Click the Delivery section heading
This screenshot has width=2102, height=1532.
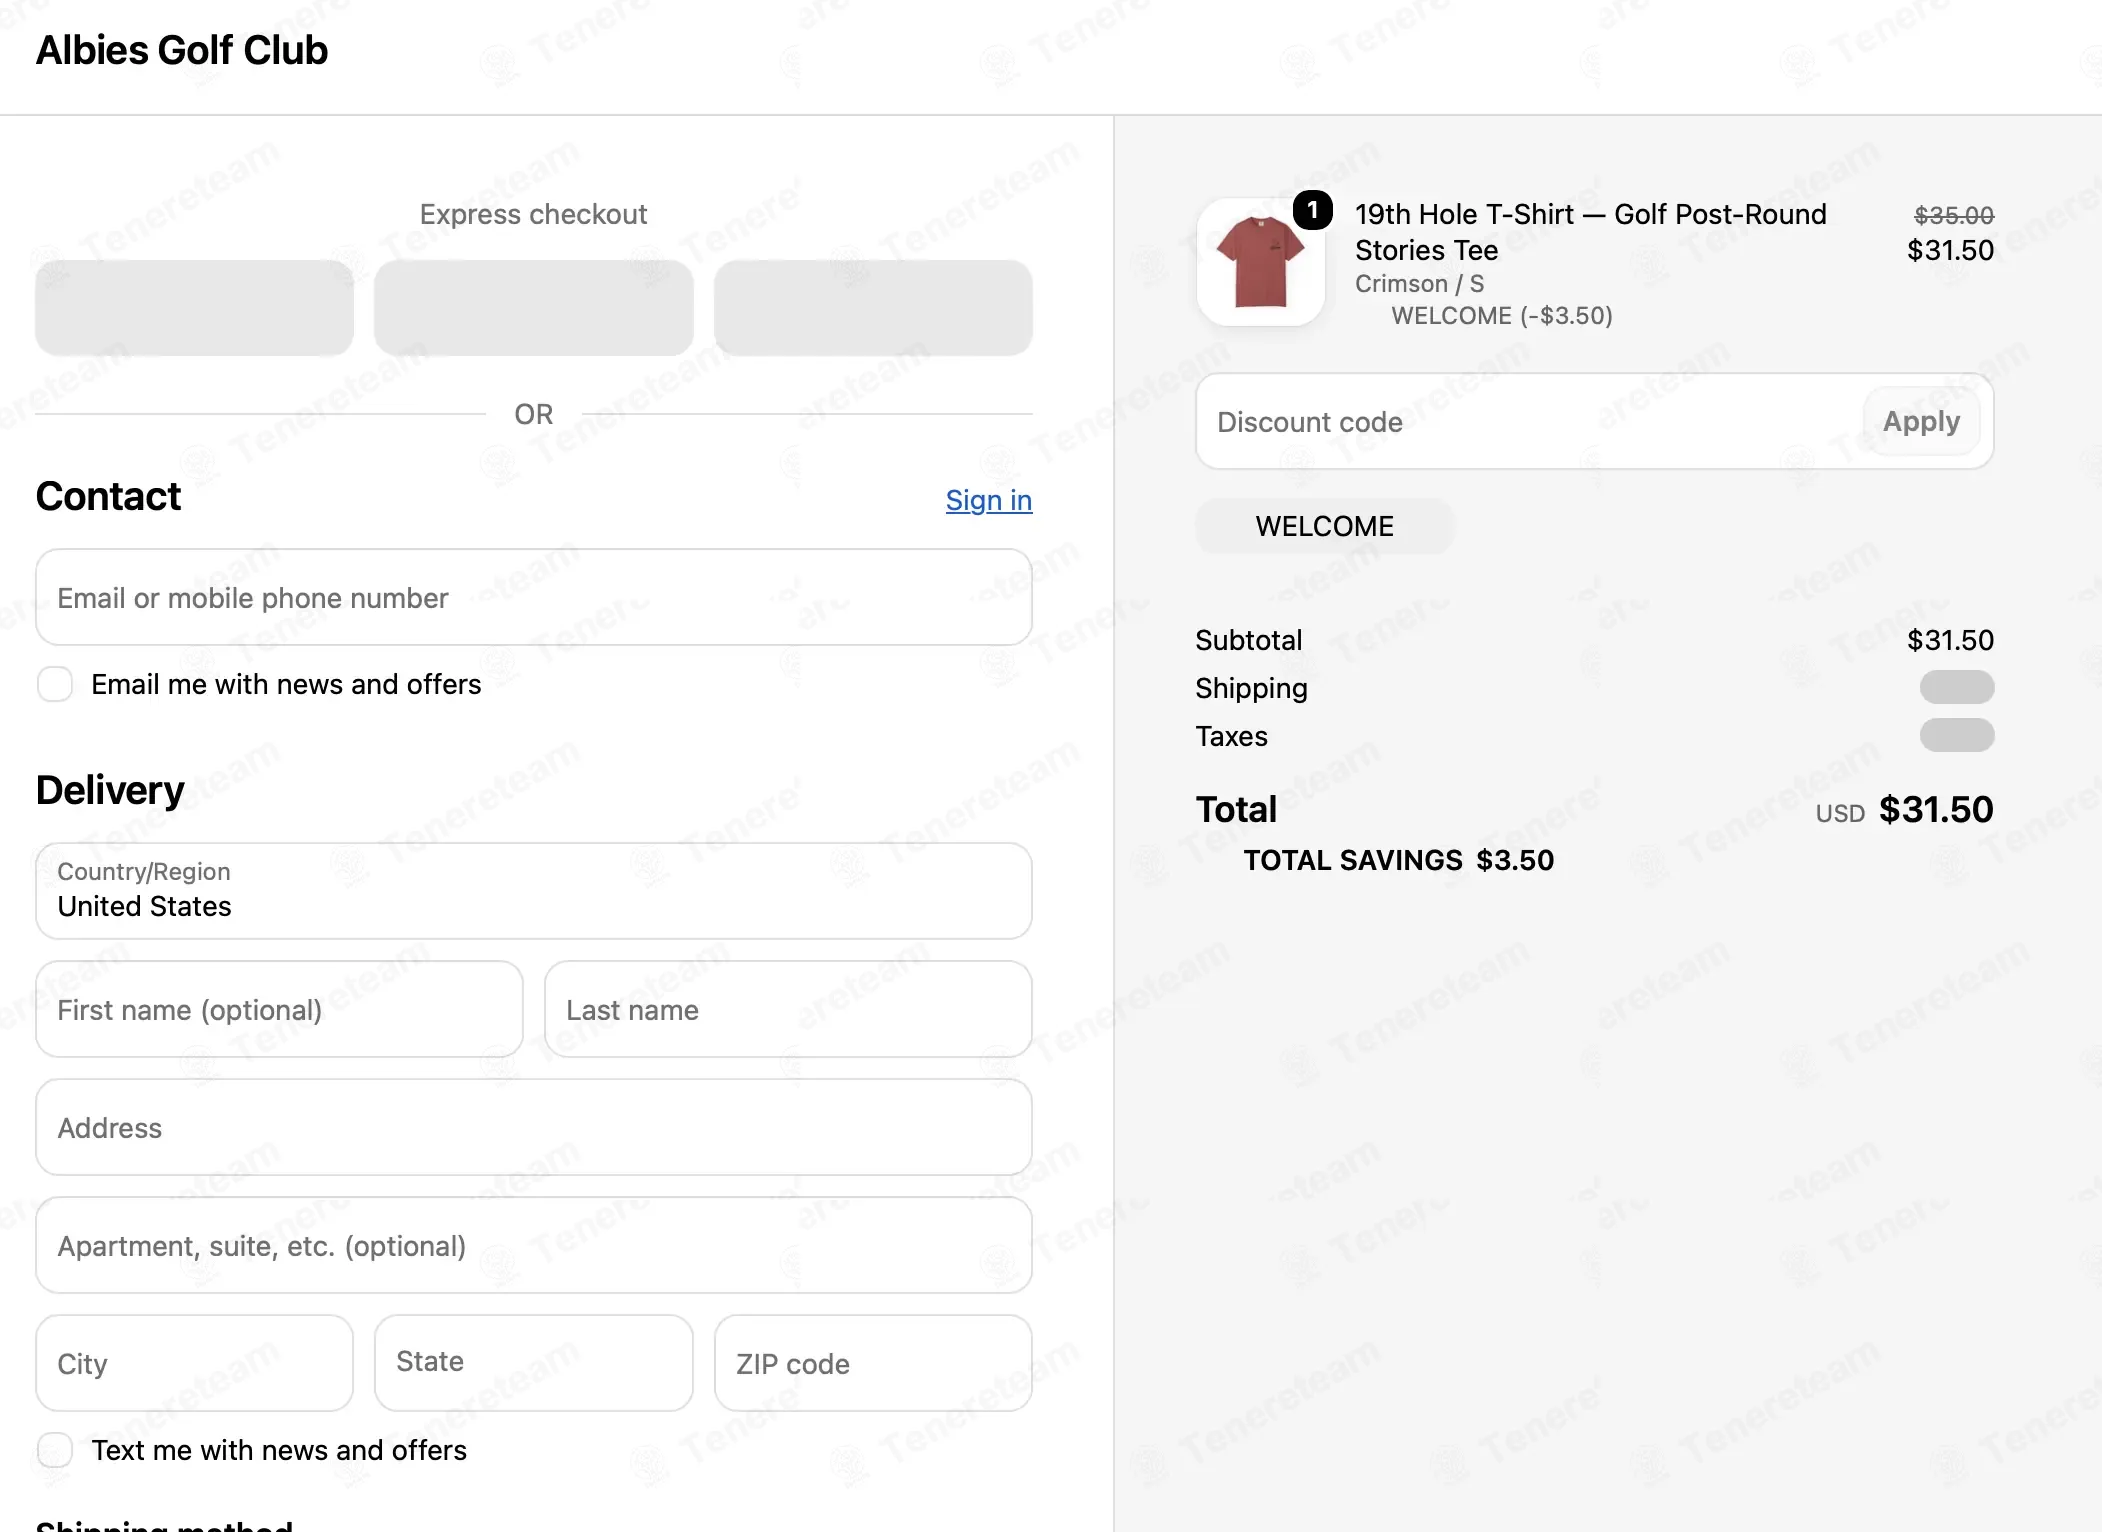[110, 790]
